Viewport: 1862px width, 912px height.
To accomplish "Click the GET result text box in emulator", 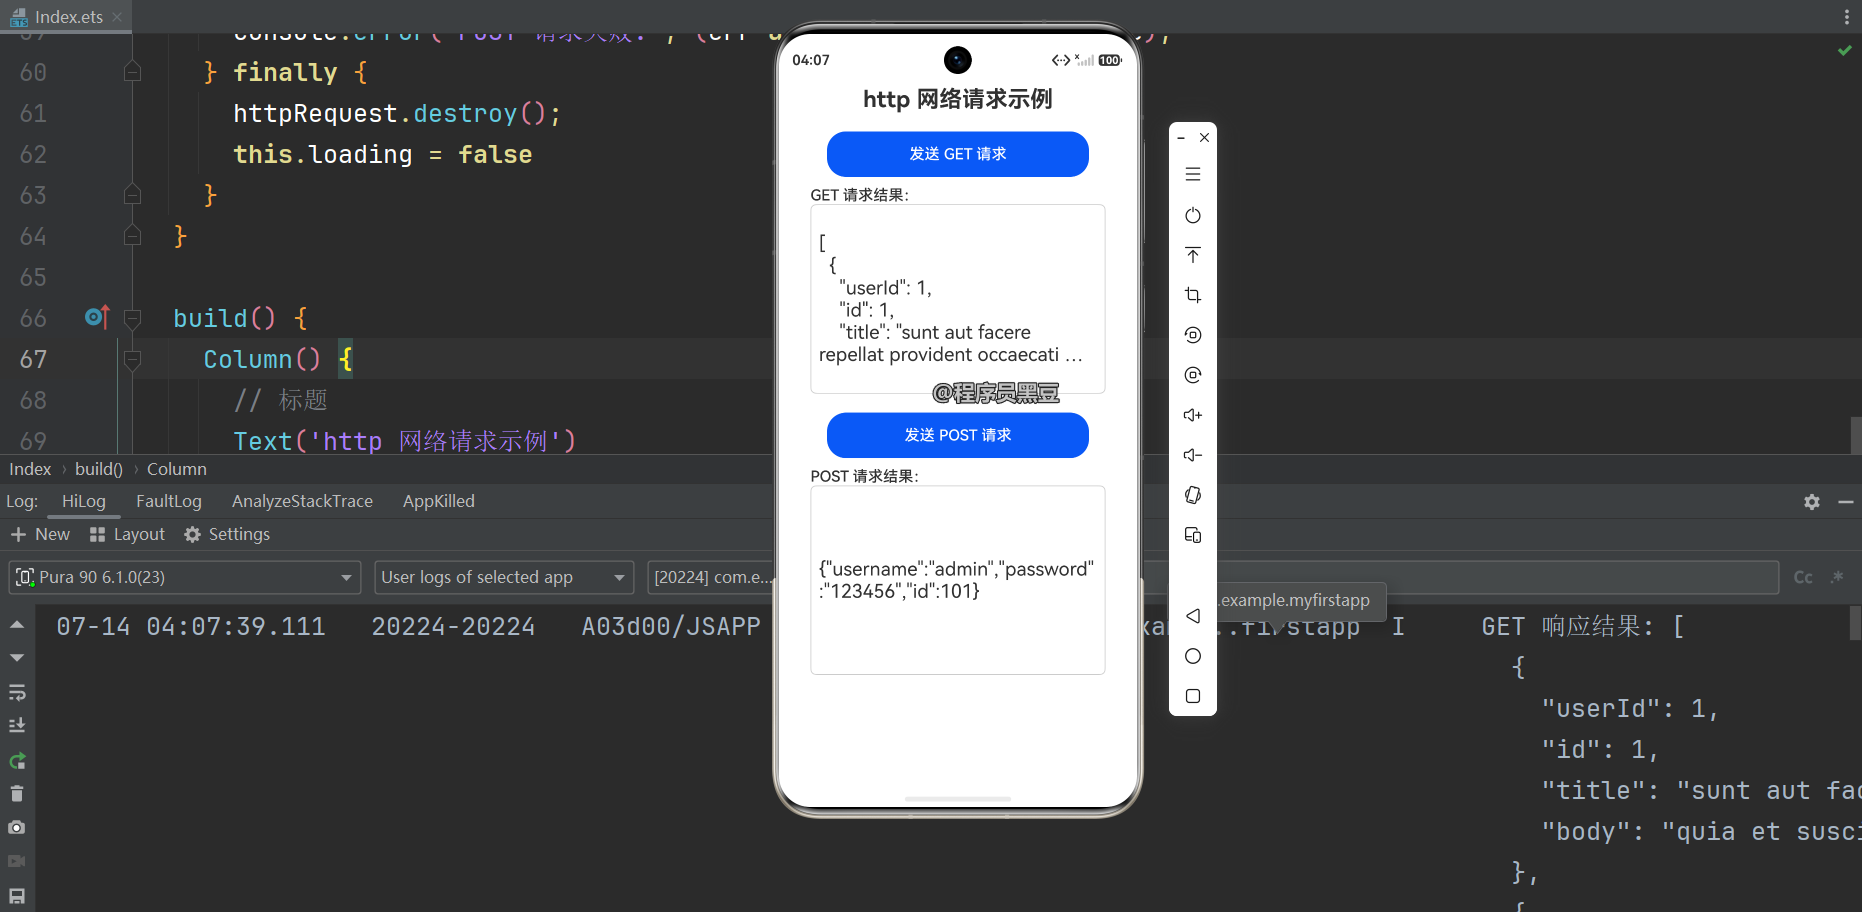I will (x=958, y=299).
